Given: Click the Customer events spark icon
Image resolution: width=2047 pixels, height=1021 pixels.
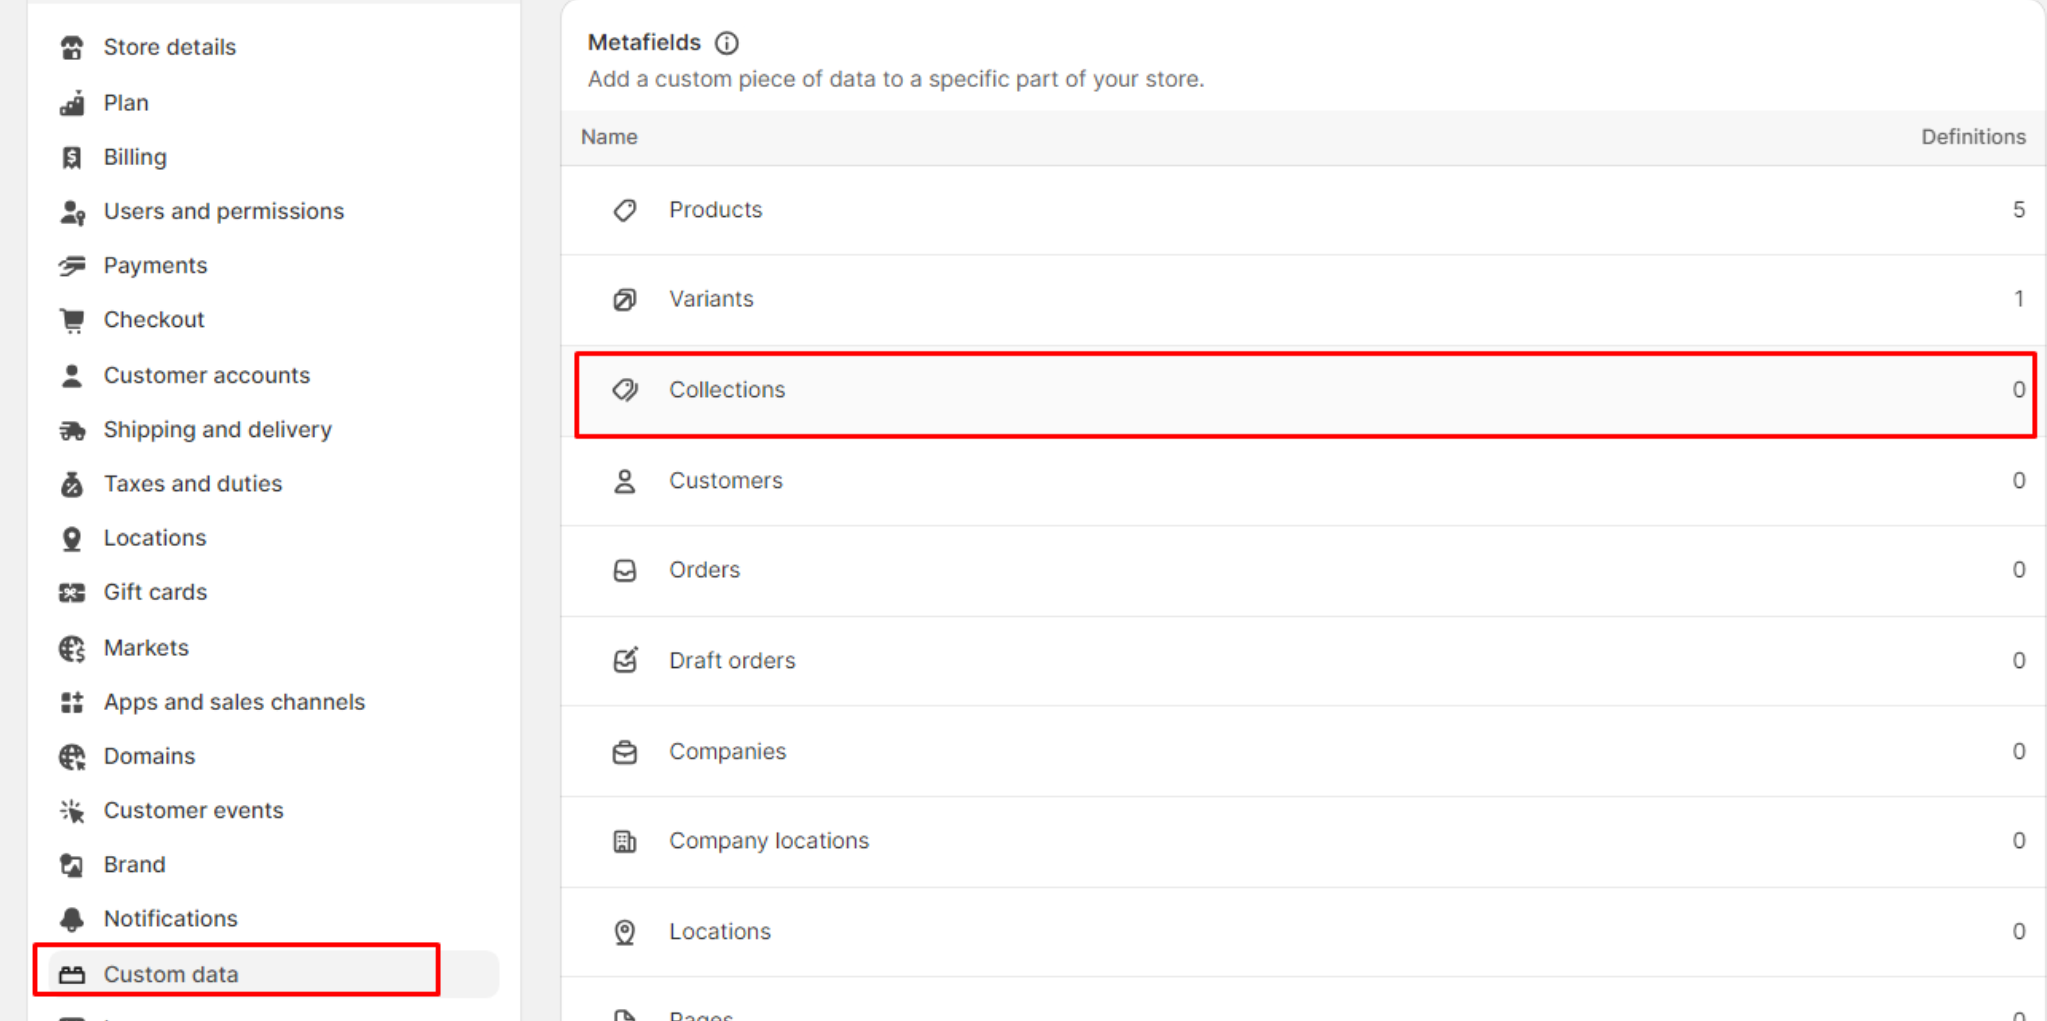Looking at the screenshot, I should (72, 811).
